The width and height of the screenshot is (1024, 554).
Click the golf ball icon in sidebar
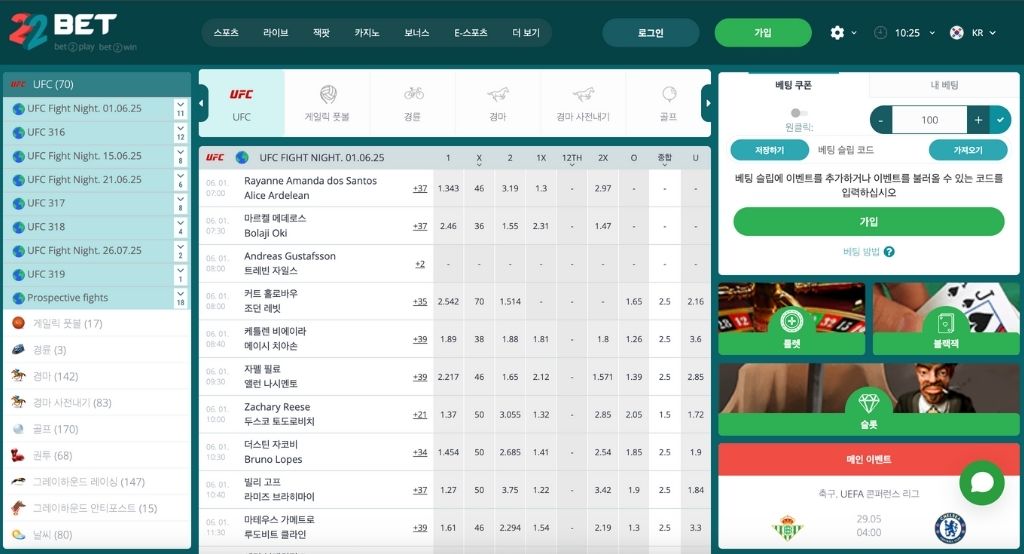pos(18,429)
